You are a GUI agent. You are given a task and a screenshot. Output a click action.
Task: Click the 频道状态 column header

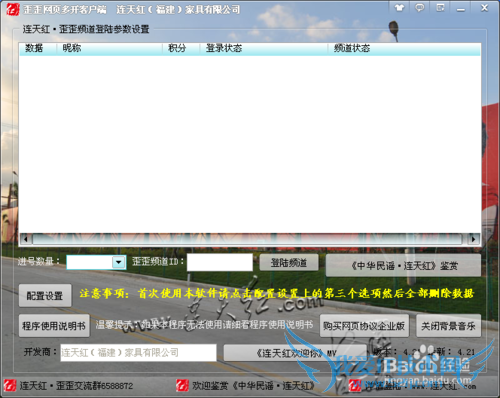click(404, 48)
